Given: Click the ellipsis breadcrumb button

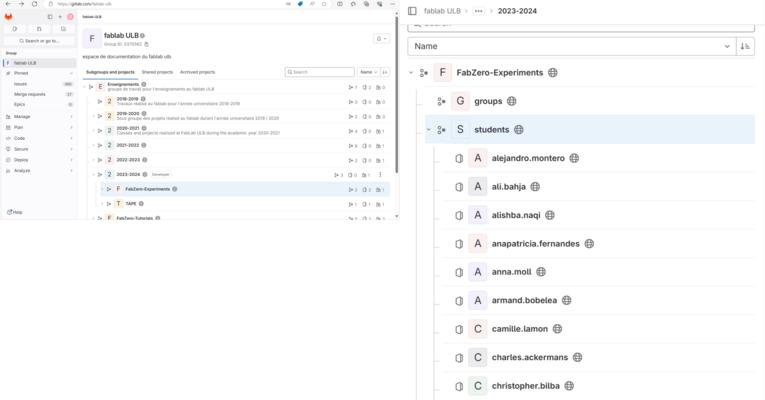Looking at the screenshot, I should [479, 11].
